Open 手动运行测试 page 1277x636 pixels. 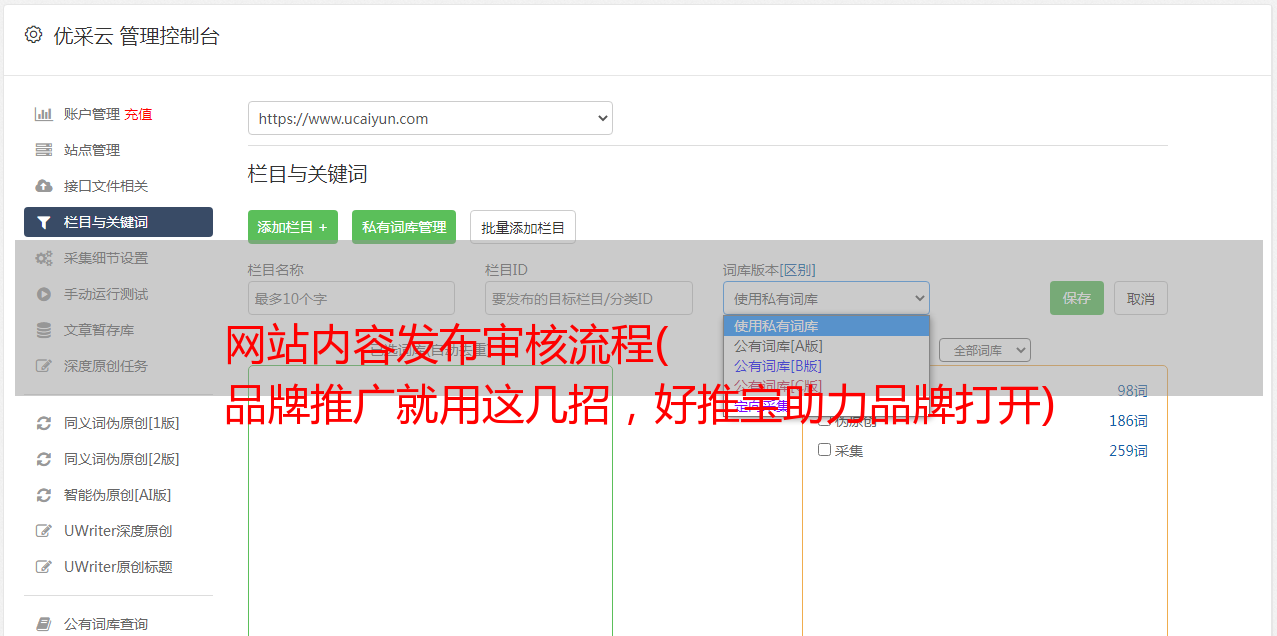pyautogui.click(x=106, y=294)
